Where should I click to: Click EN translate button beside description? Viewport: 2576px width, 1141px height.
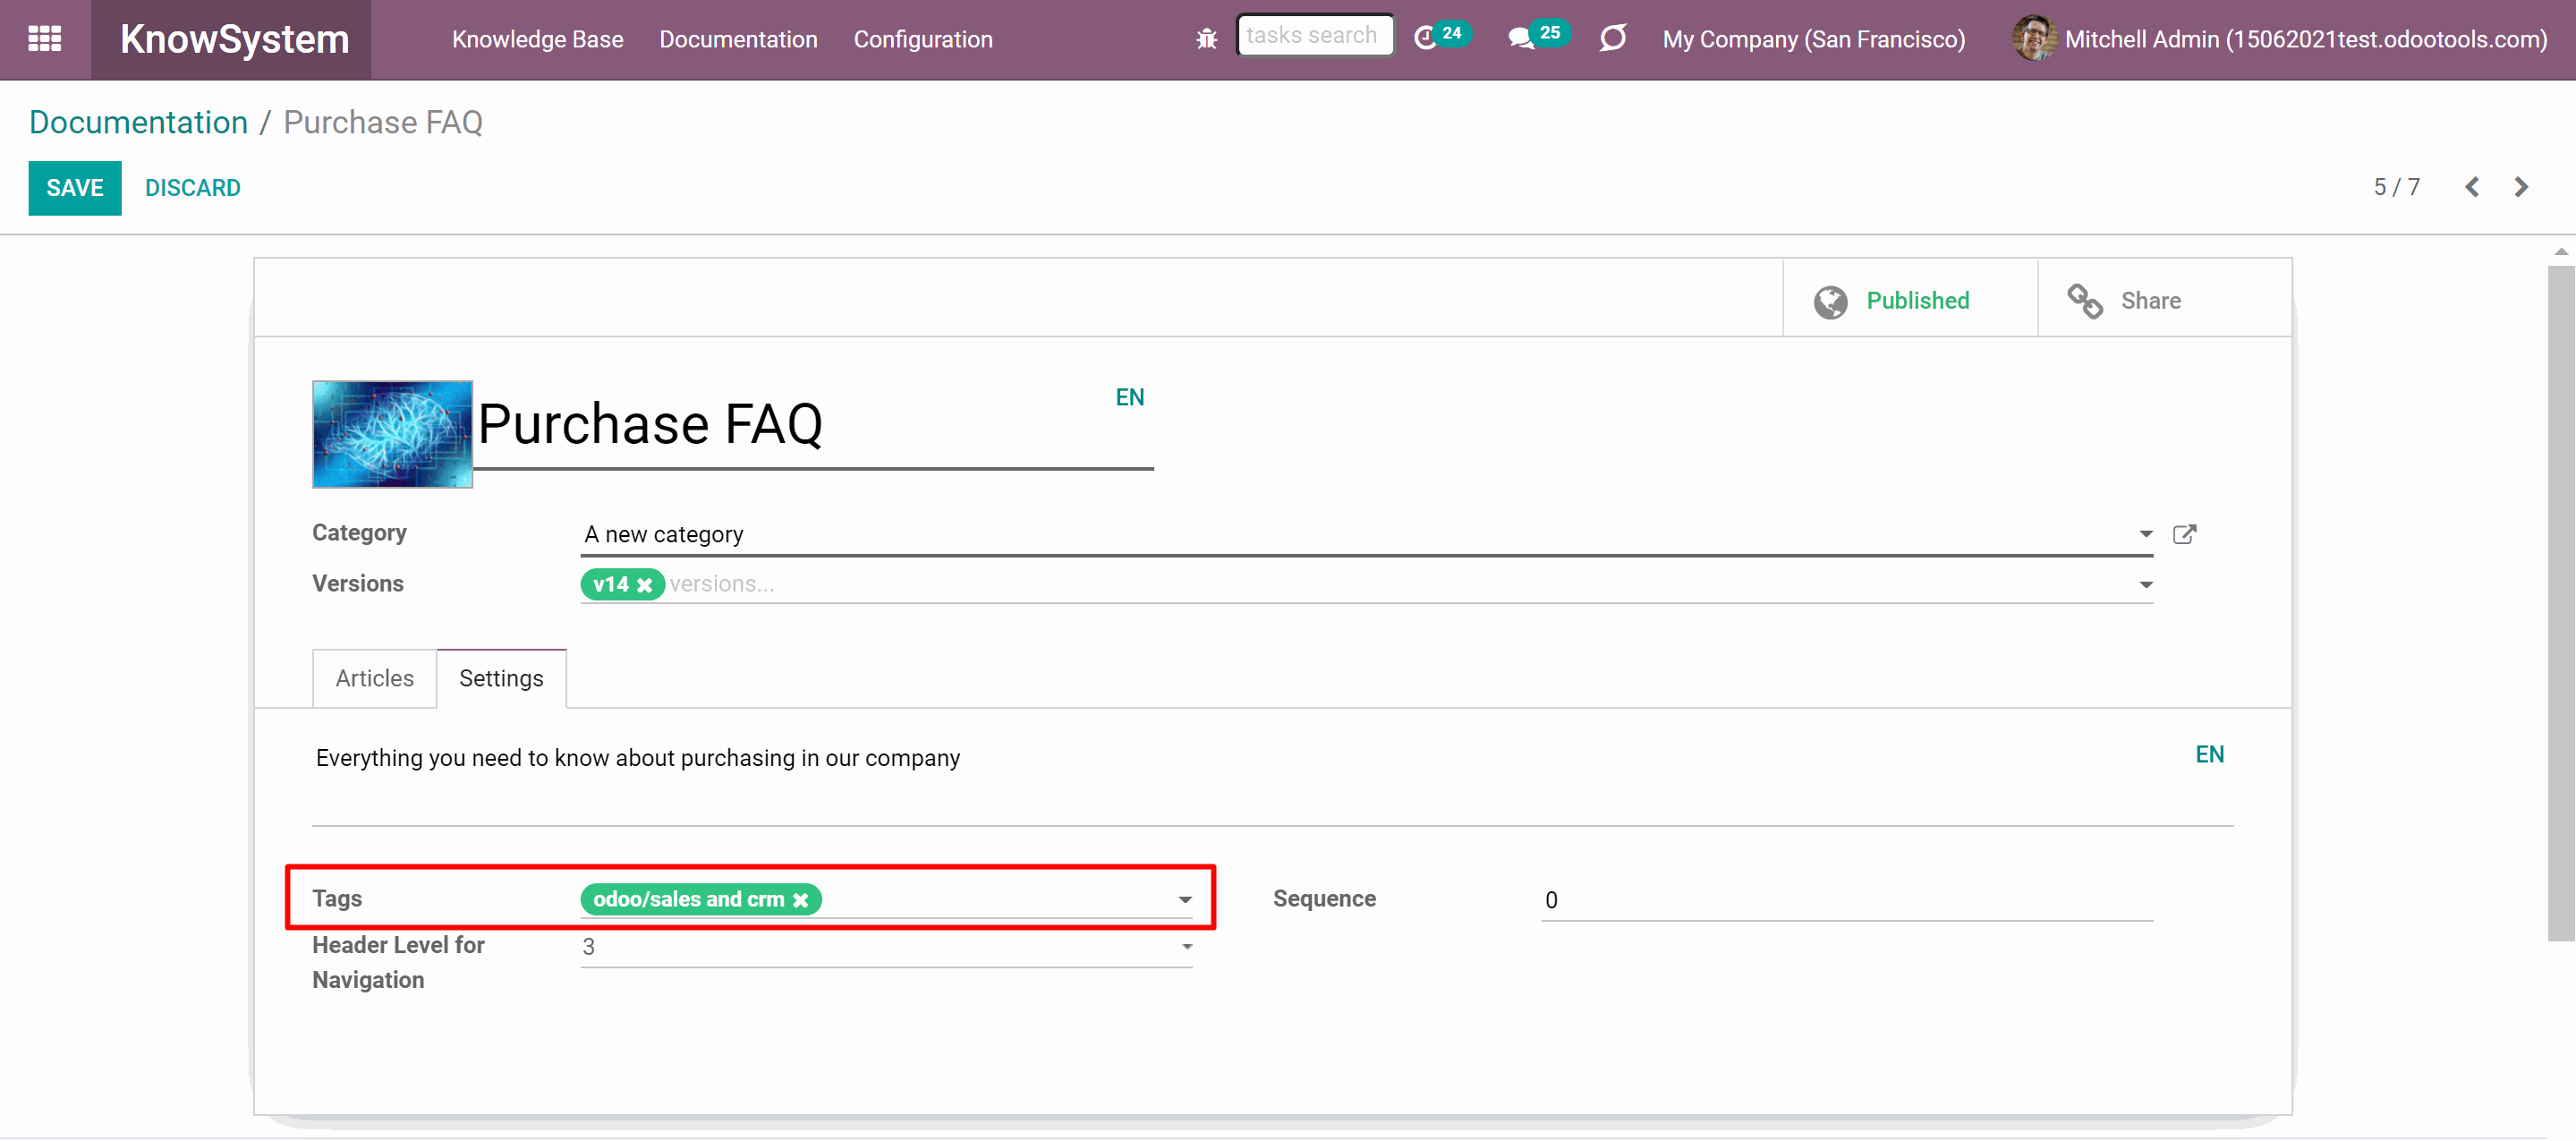click(x=2209, y=755)
